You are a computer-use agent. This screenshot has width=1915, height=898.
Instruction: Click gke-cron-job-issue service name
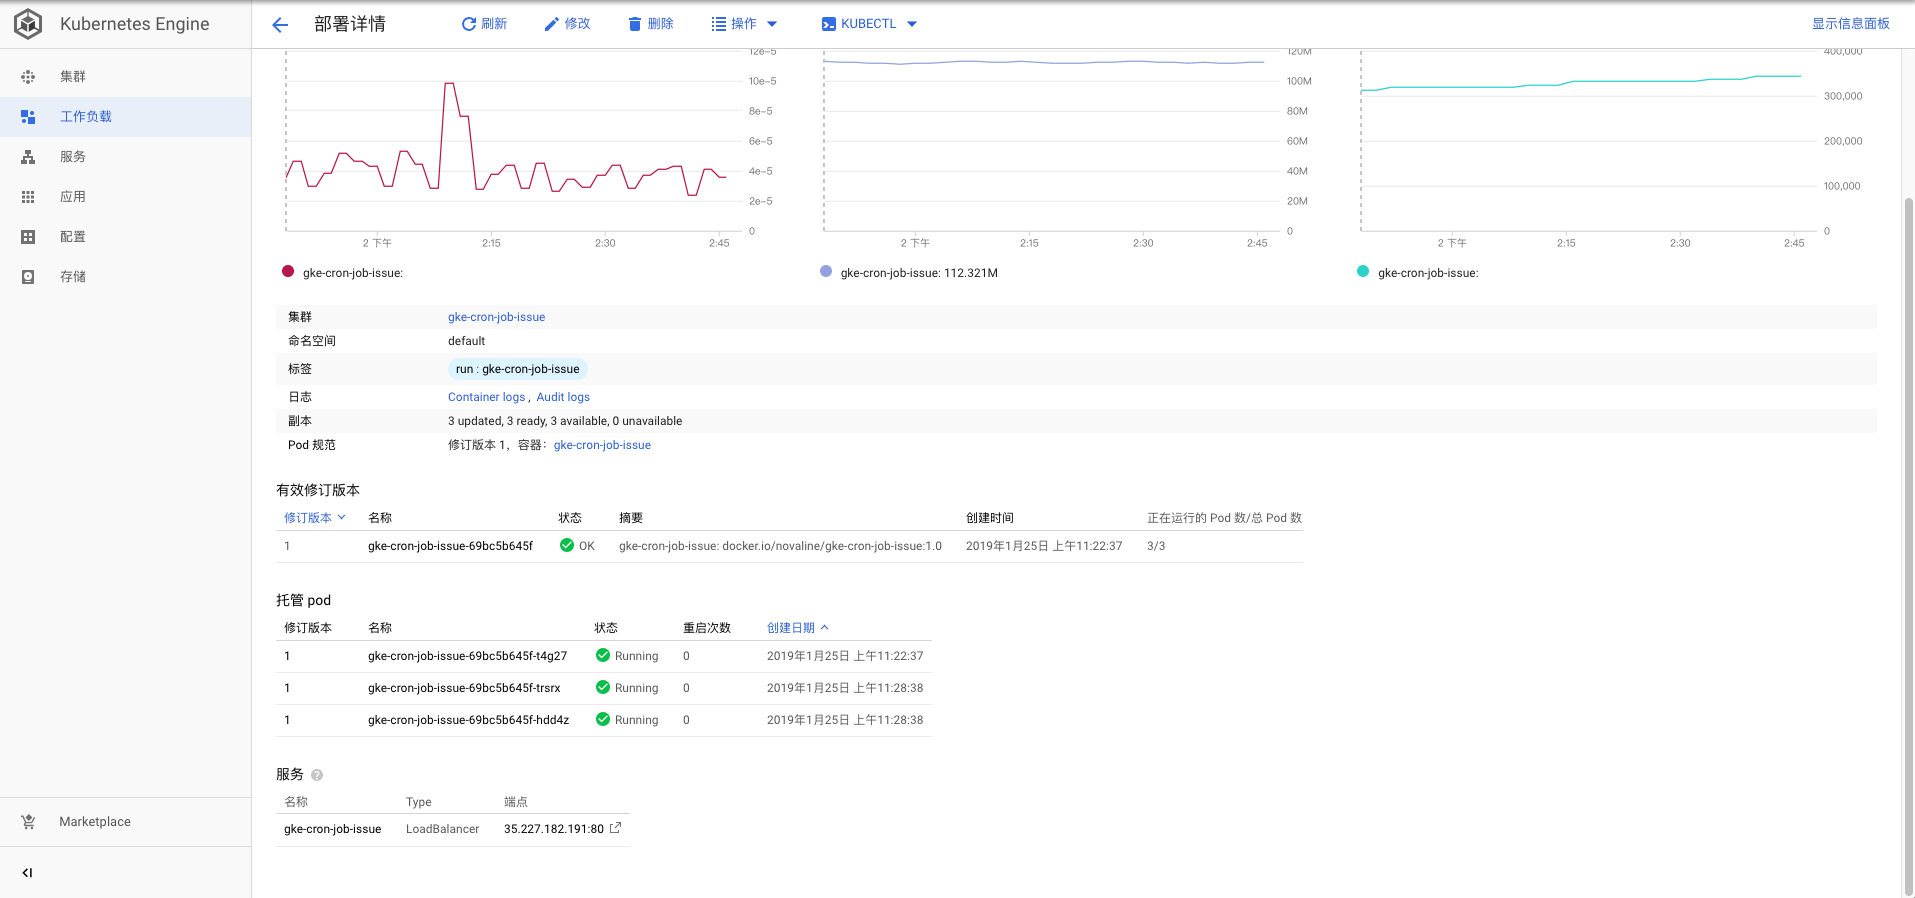(332, 829)
